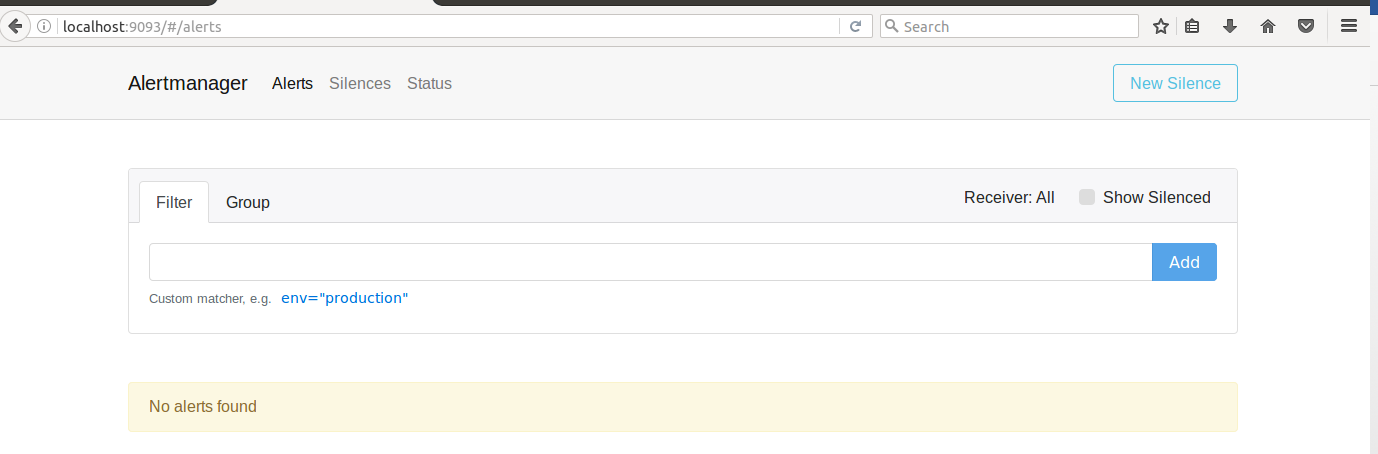1378x454 pixels.
Task: Click the New Silence button
Action: [1175, 84]
